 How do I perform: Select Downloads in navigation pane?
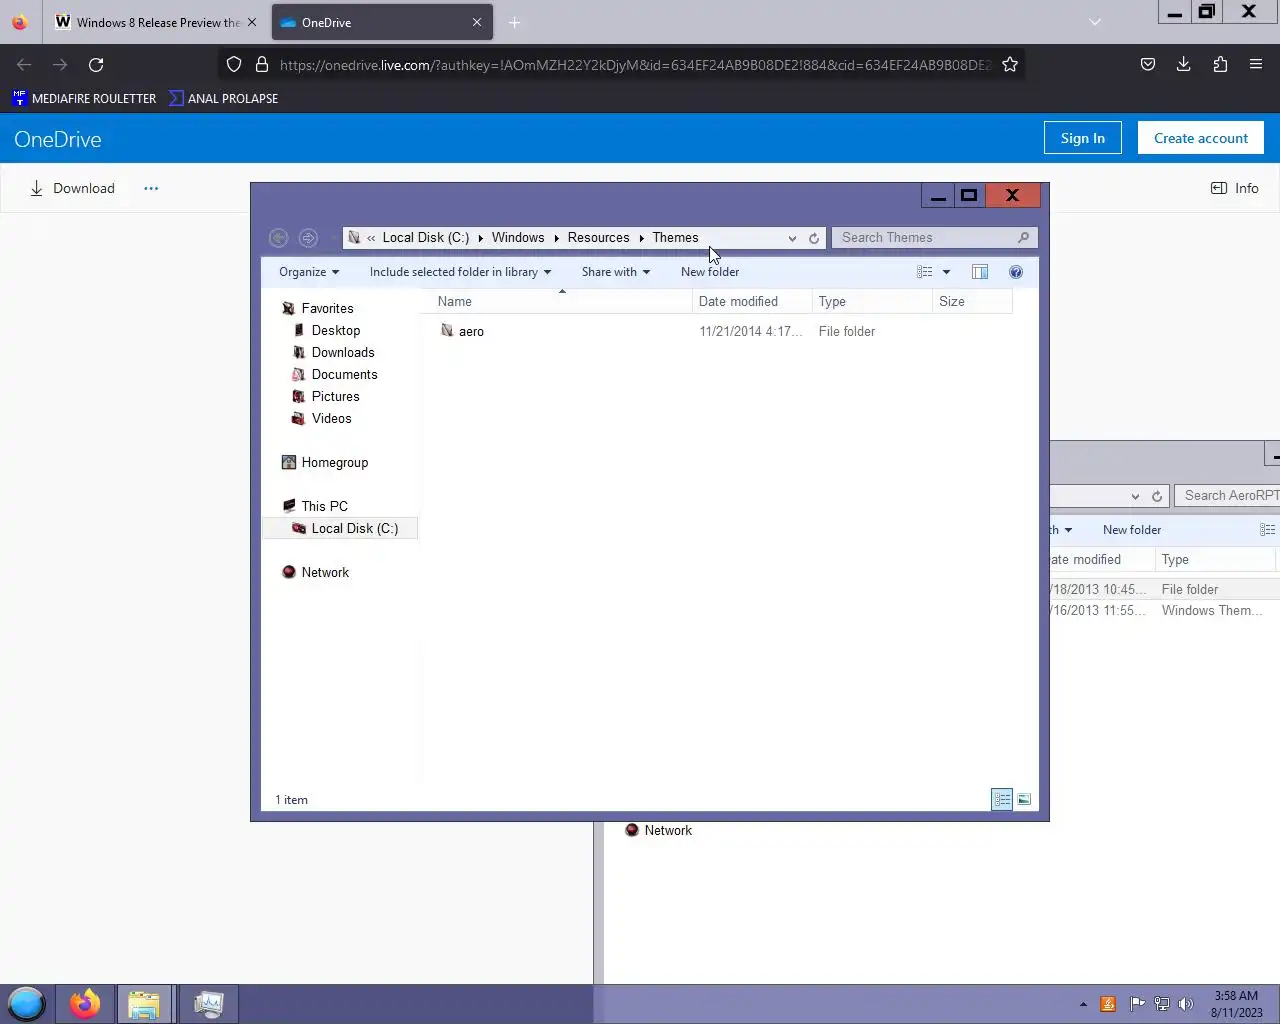[343, 352]
